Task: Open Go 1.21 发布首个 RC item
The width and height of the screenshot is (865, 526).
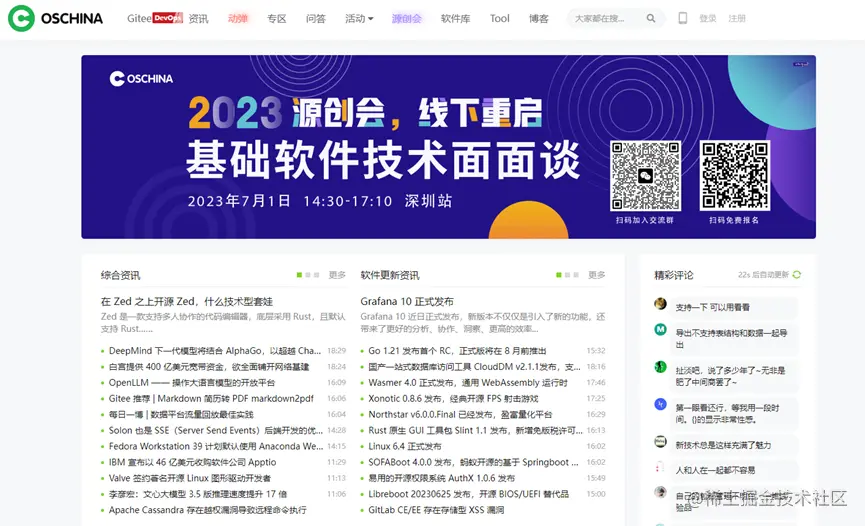Action: pyautogui.click(x=457, y=350)
